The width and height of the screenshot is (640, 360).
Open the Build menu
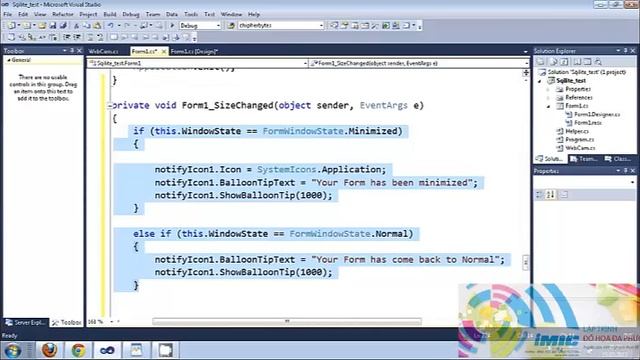110,14
